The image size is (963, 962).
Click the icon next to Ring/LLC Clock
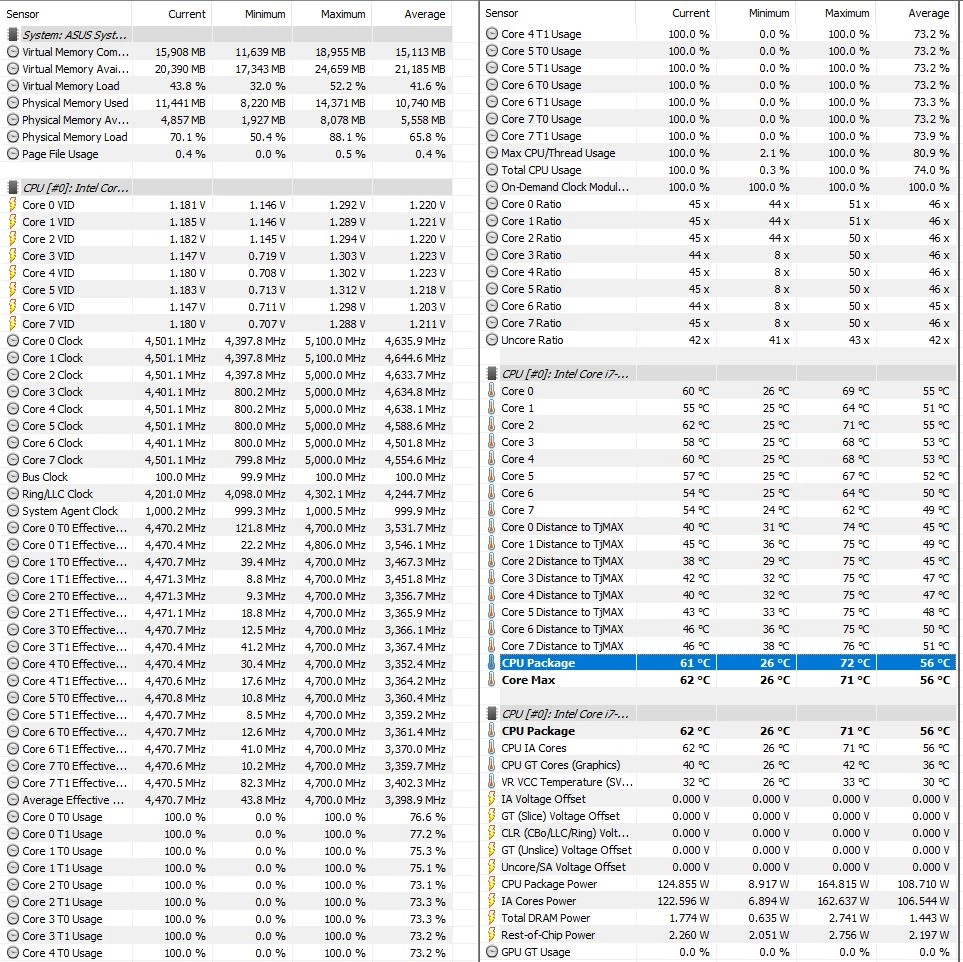point(12,493)
